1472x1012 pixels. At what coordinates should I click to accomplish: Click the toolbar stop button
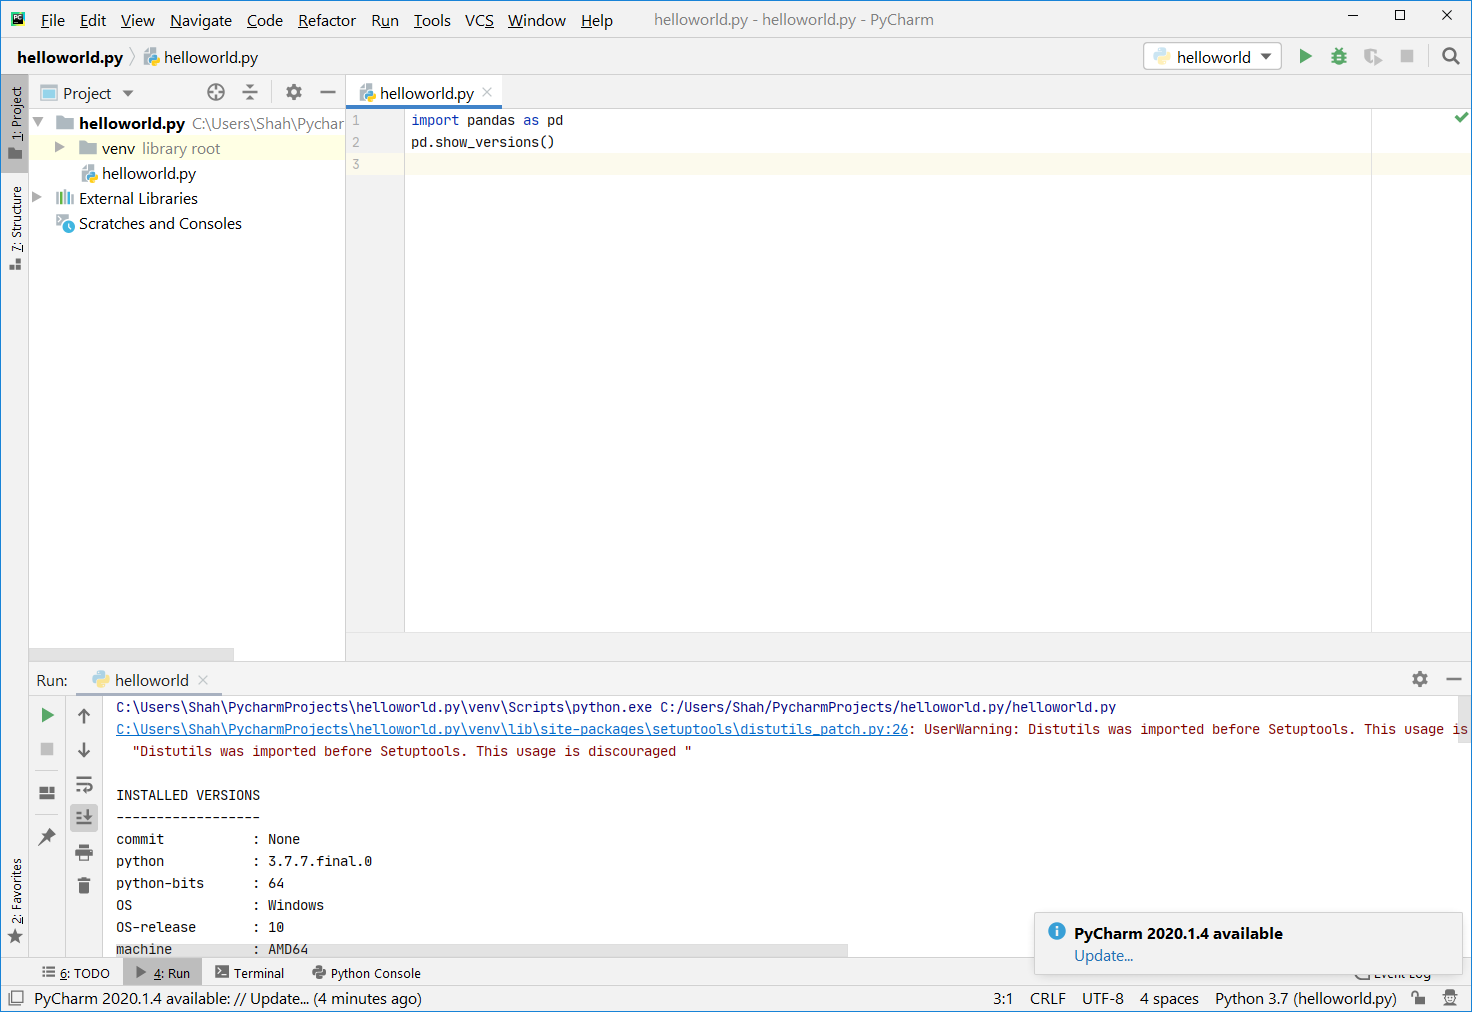point(1407,57)
